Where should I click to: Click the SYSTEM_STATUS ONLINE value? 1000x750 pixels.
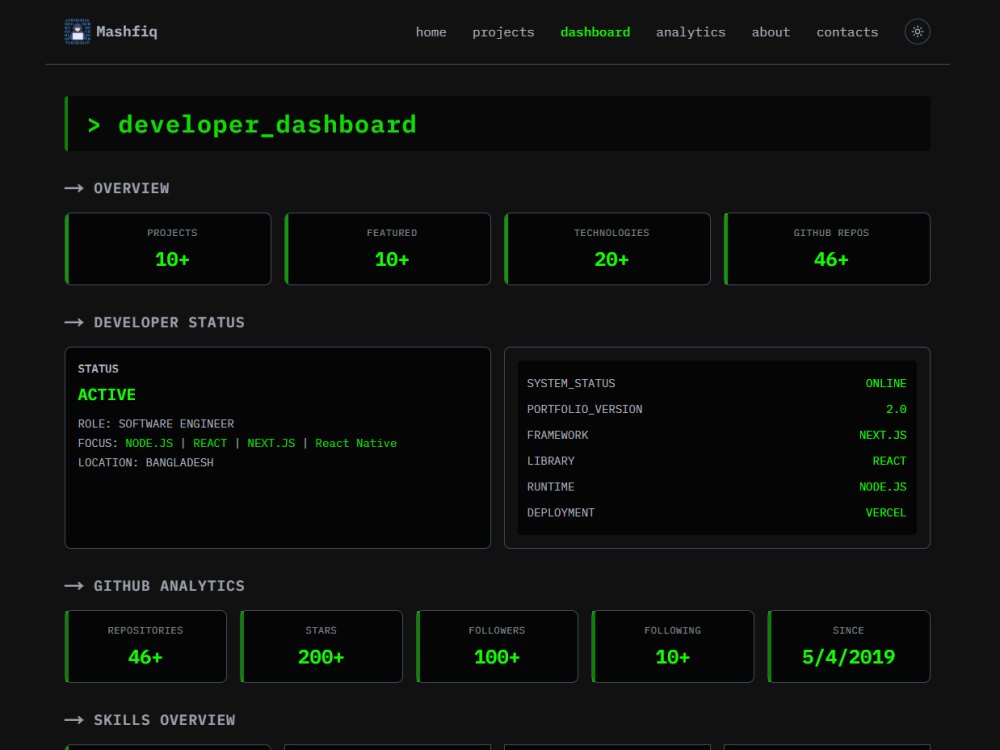pyautogui.click(x=886, y=383)
